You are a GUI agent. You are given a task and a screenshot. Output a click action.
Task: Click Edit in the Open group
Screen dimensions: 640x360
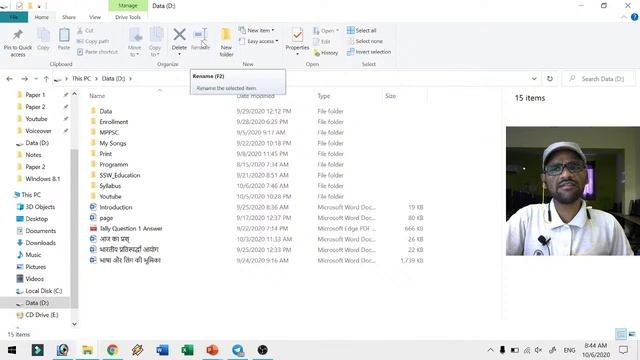[322, 41]
